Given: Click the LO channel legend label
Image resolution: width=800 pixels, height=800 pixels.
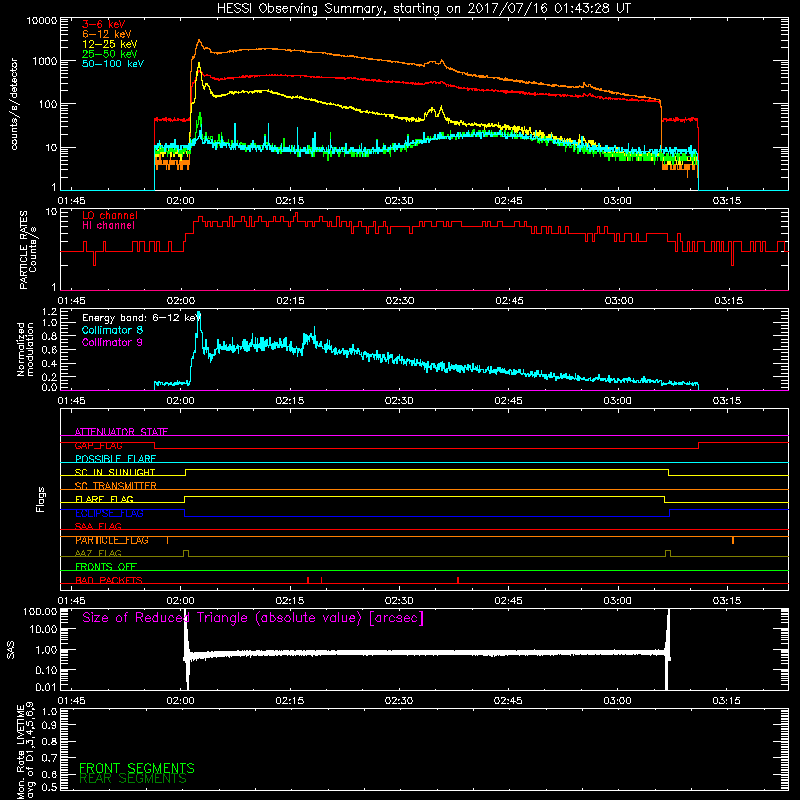Looking at the screenshot, I should pyautogui.click(x=110, y=215).
